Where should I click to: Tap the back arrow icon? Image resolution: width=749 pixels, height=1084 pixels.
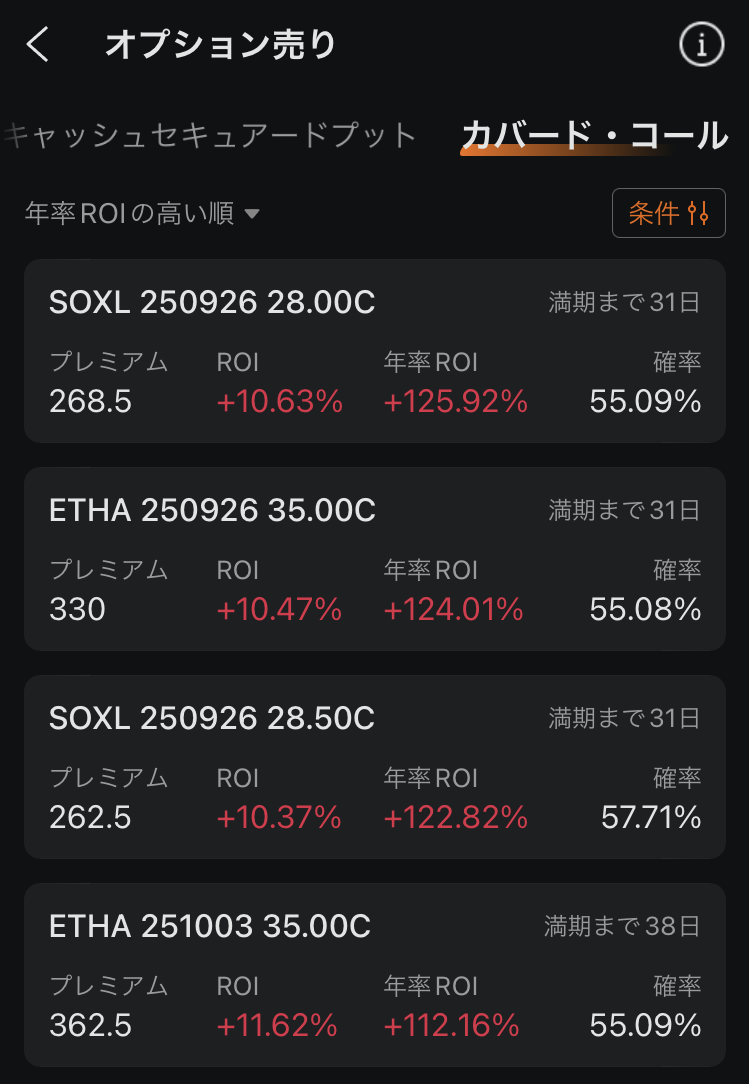(x=38, y=45)
